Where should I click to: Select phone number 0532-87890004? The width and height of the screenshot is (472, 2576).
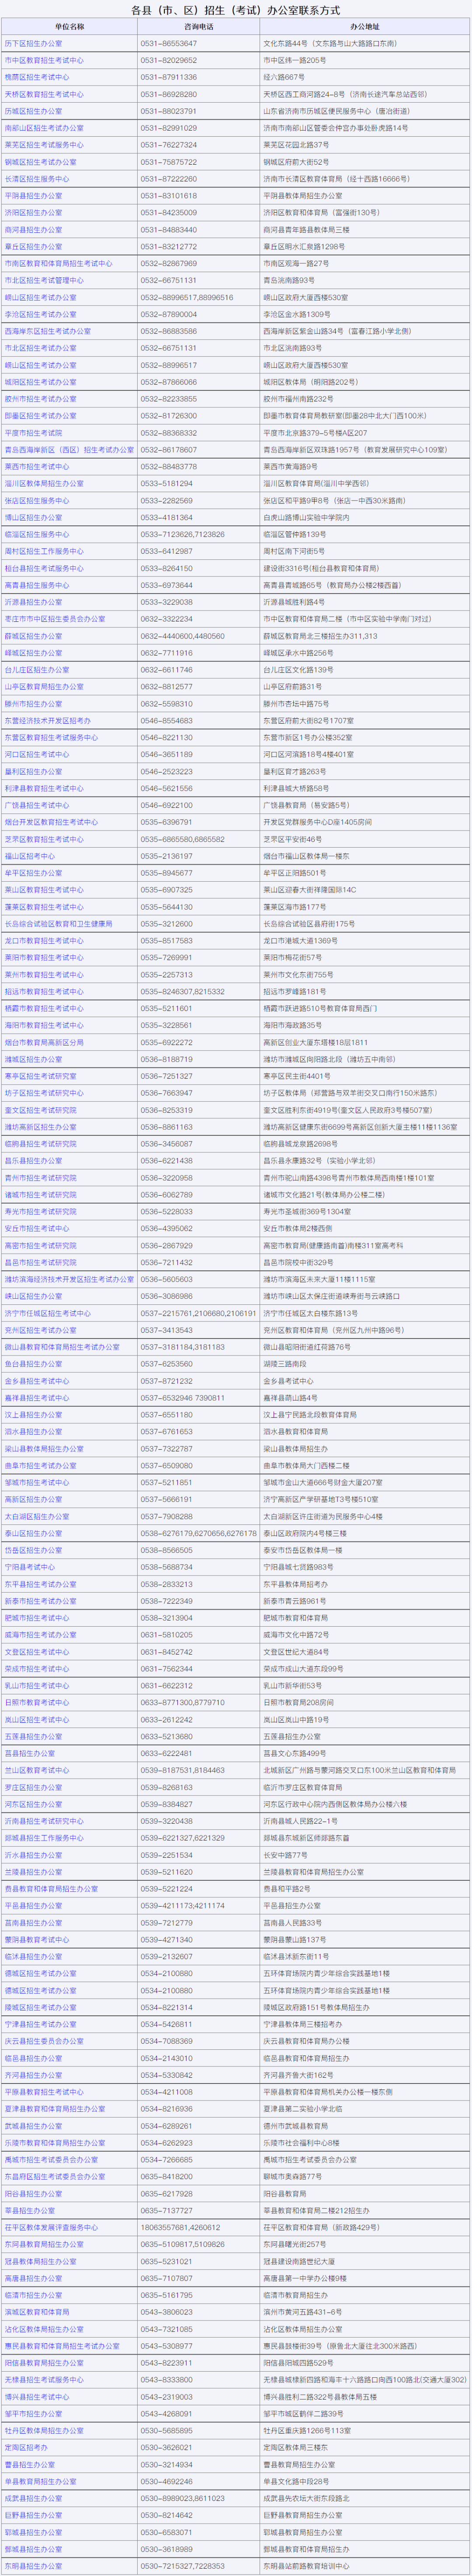(x=169, y=314)
